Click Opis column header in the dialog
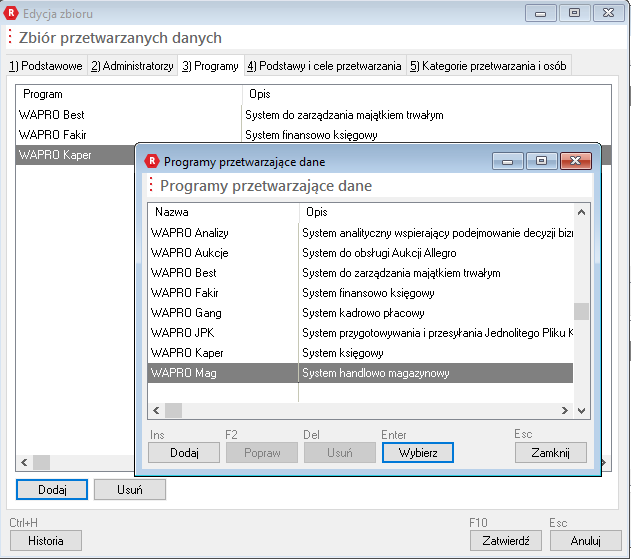The image size is (631, 559). coord(436,212)
